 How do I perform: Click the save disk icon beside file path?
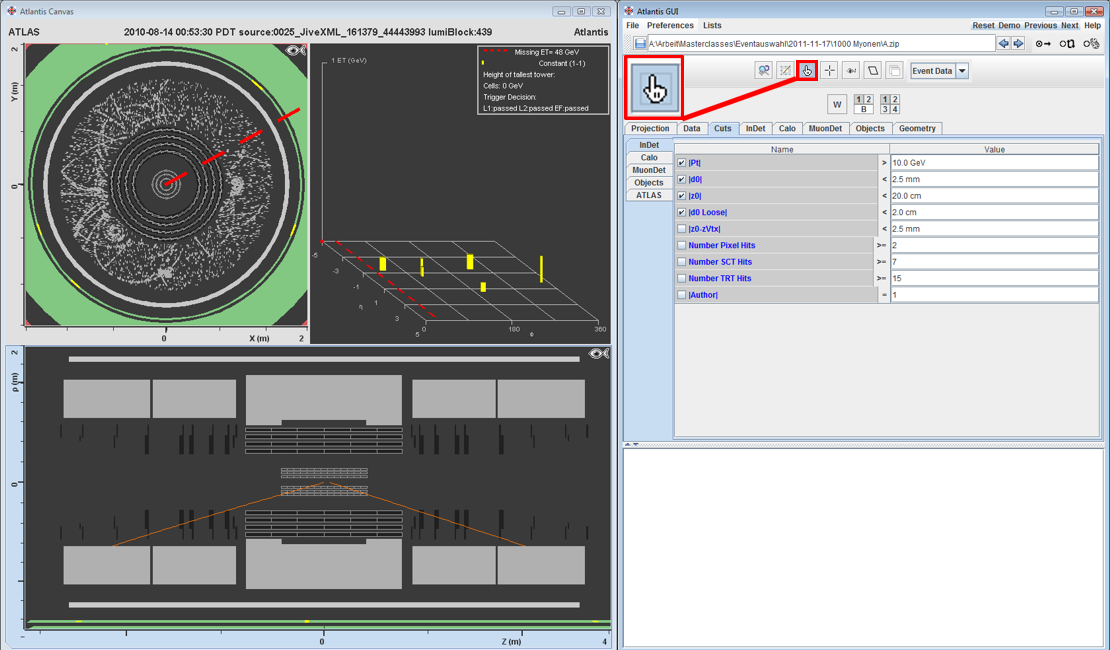point(640,44)
